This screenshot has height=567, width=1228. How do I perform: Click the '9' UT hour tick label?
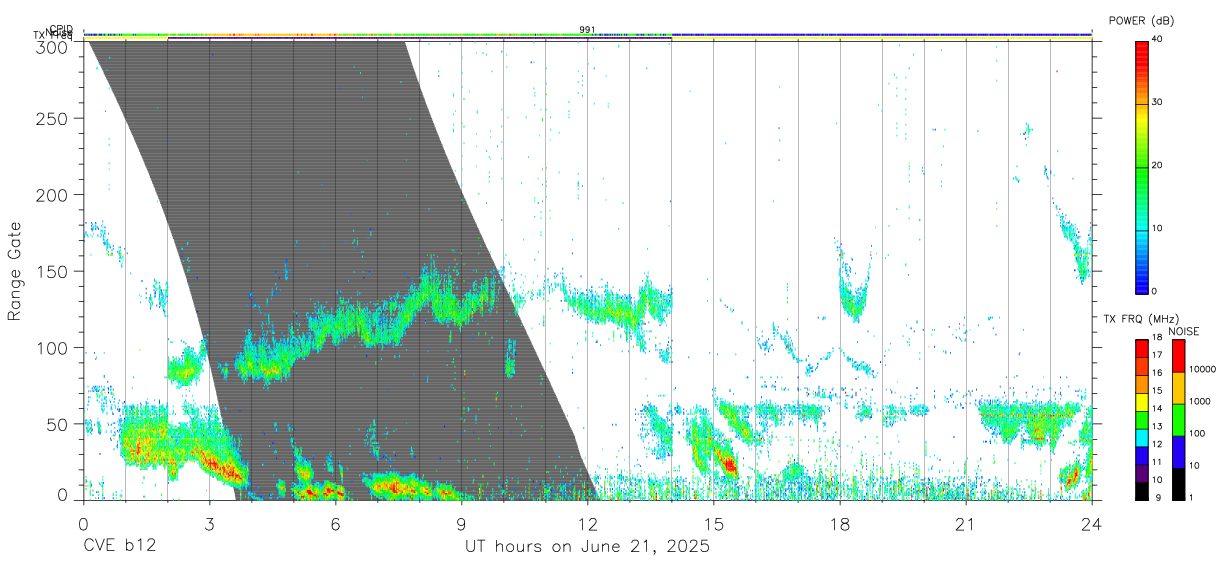coord(462,524)
